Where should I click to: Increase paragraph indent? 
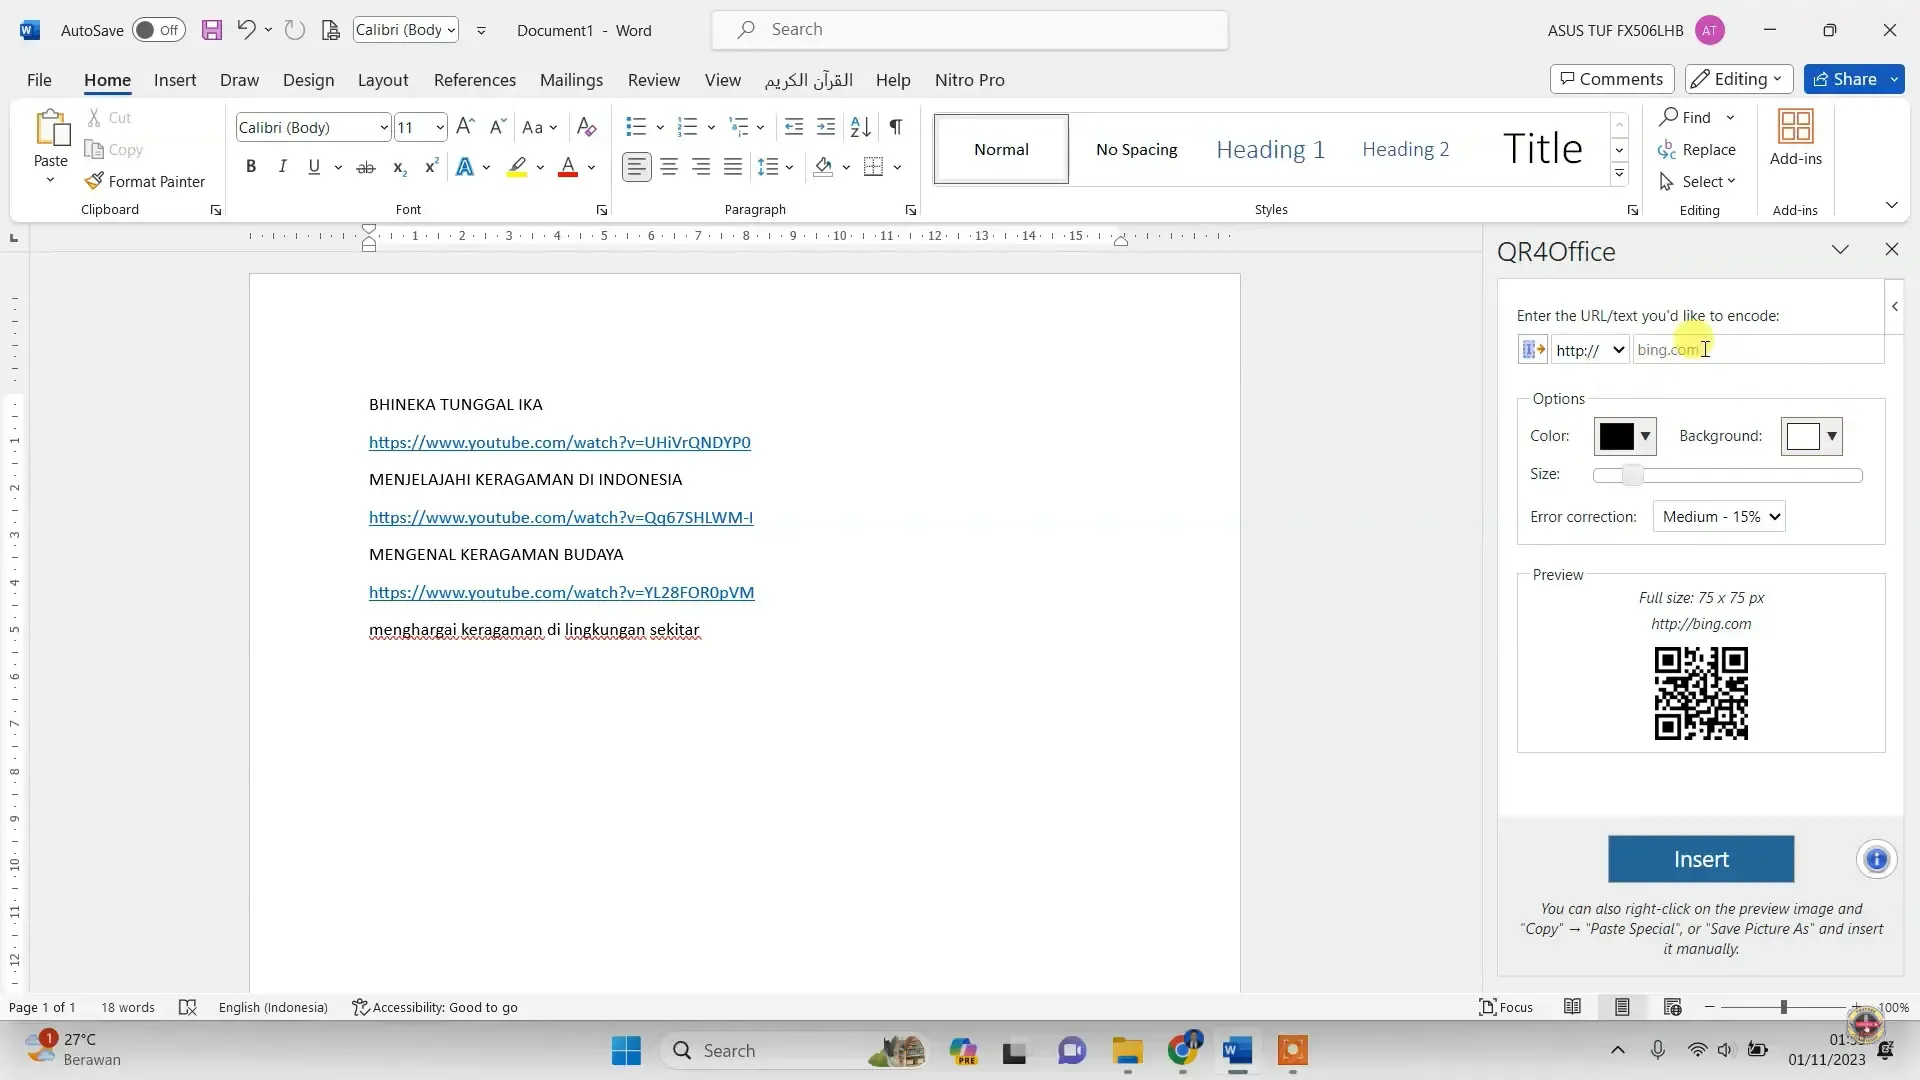[826, 127]
